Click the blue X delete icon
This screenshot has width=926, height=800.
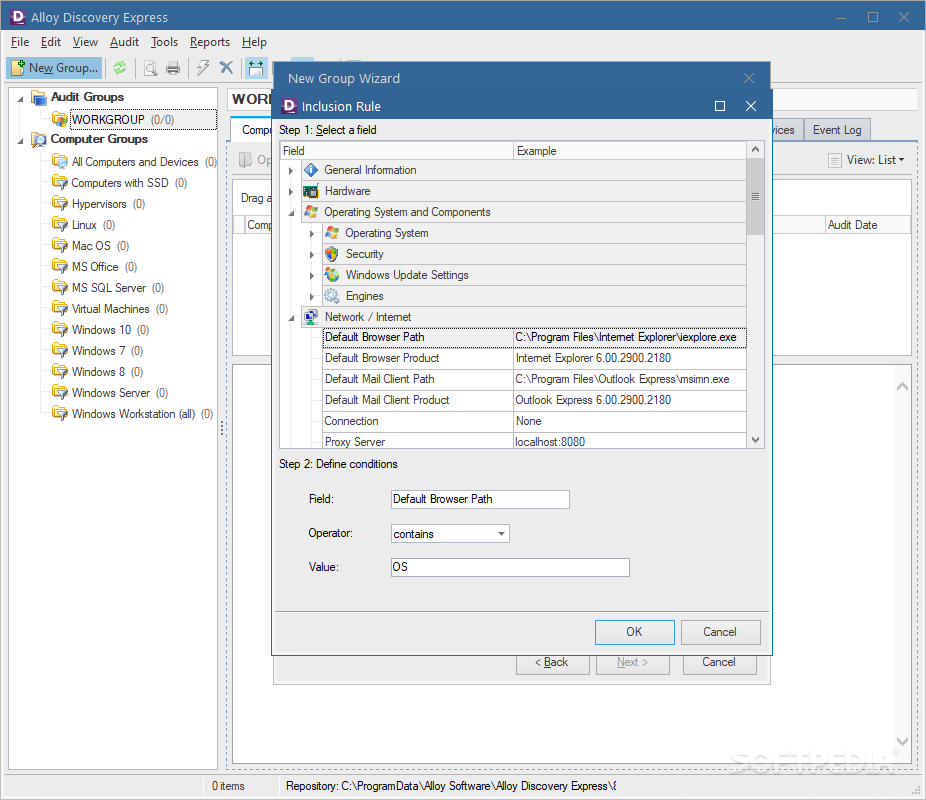click(x=226, y=68)
